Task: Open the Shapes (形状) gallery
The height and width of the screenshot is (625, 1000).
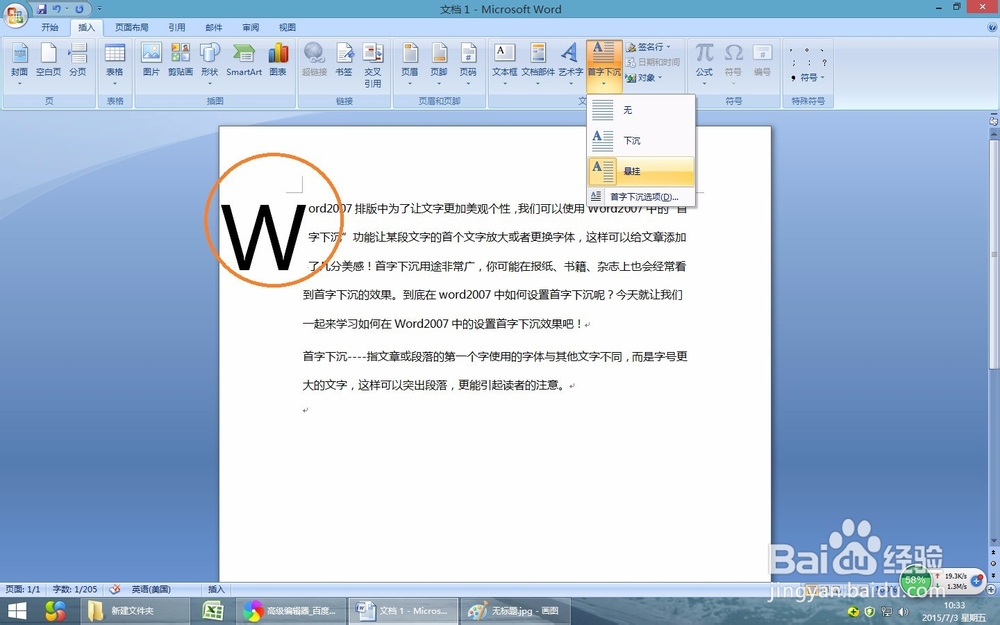Action: click(x=209, y=65)
